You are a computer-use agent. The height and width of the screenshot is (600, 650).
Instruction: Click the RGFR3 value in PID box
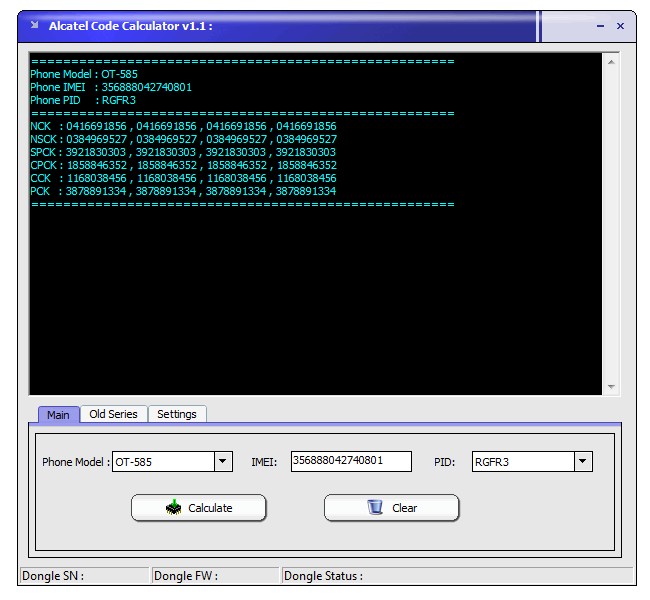[492, 462]
